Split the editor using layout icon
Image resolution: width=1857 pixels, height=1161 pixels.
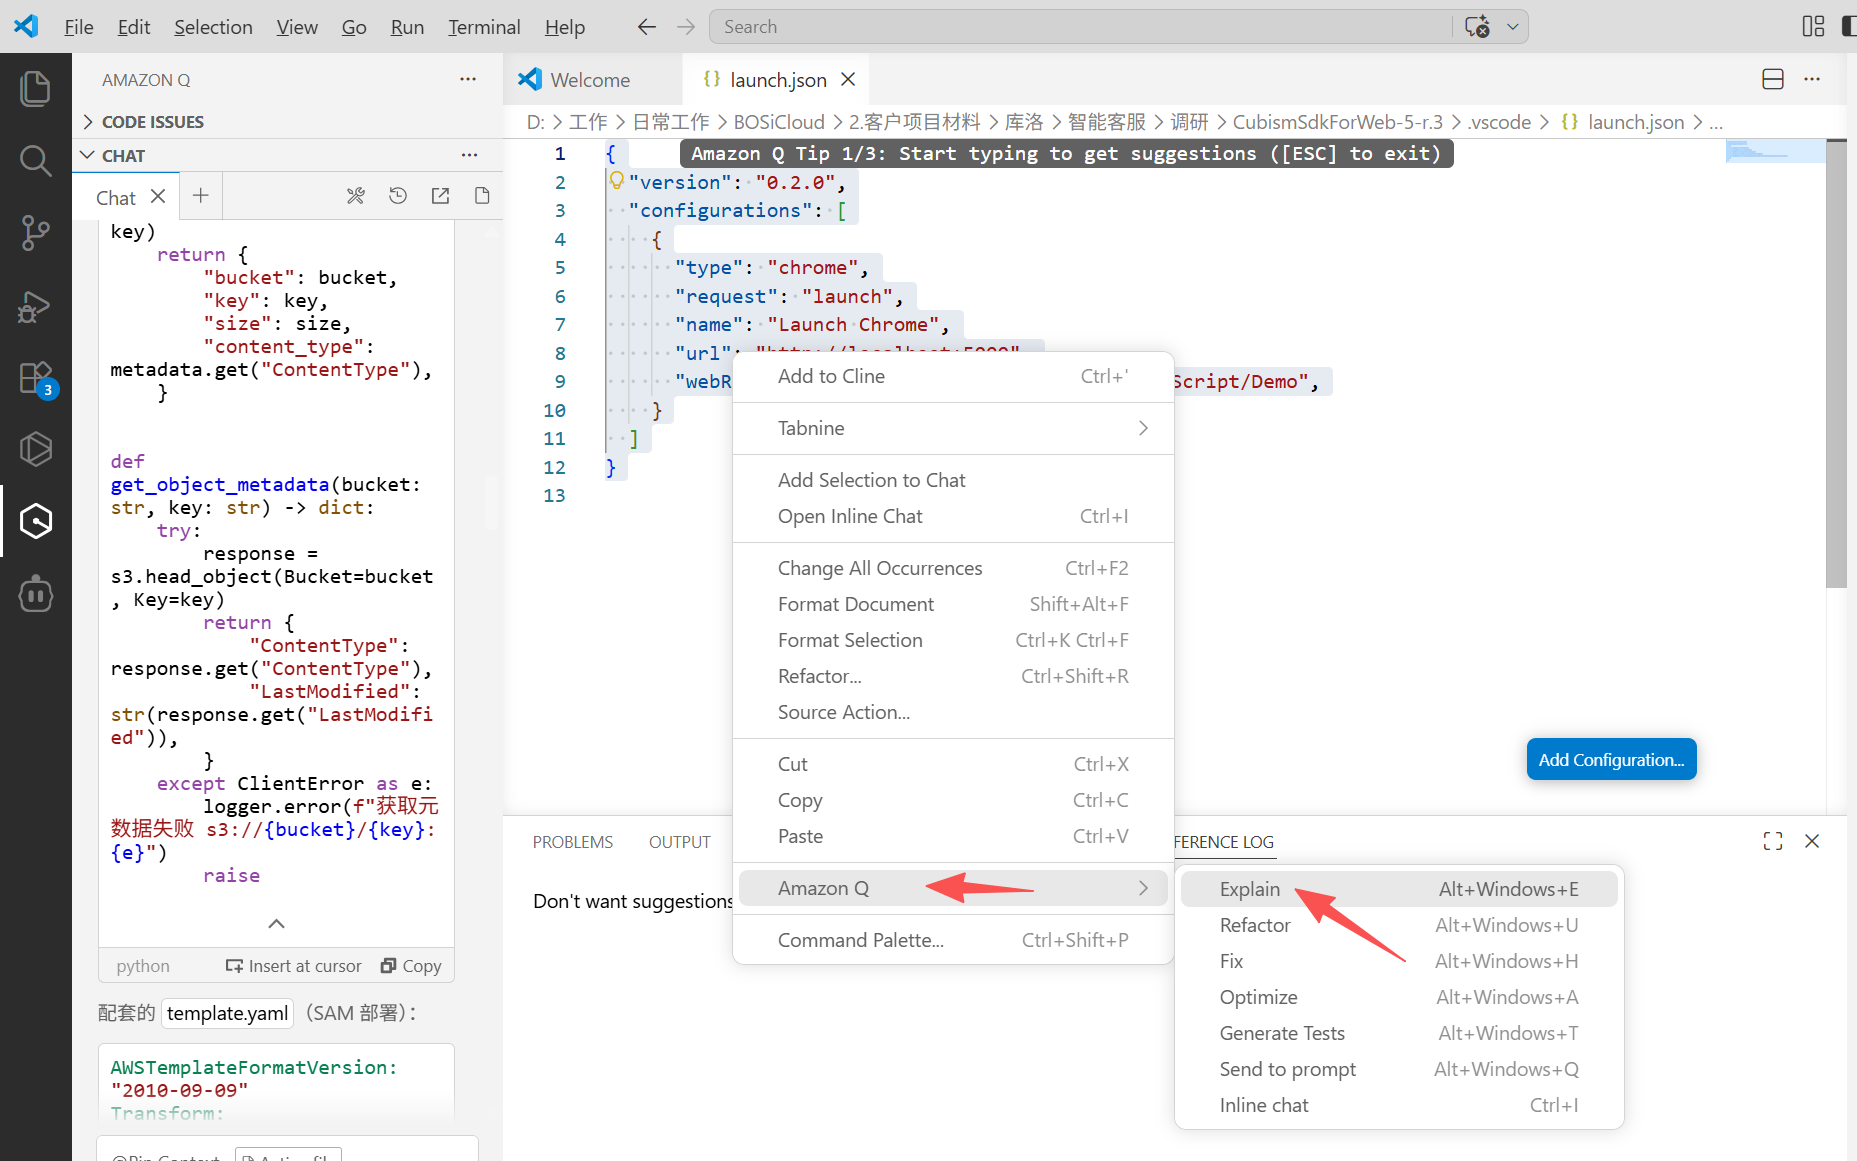pyautogui.click(x=1773, y=79)
